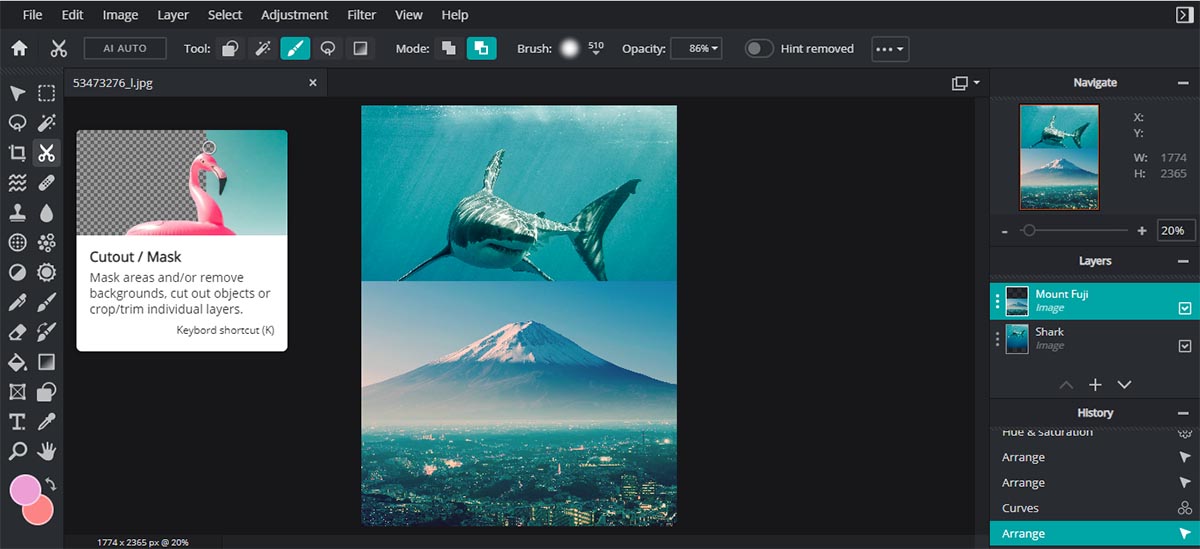Click the Home icon
This screenshot has height=549, width=1200.
(19, 48)
